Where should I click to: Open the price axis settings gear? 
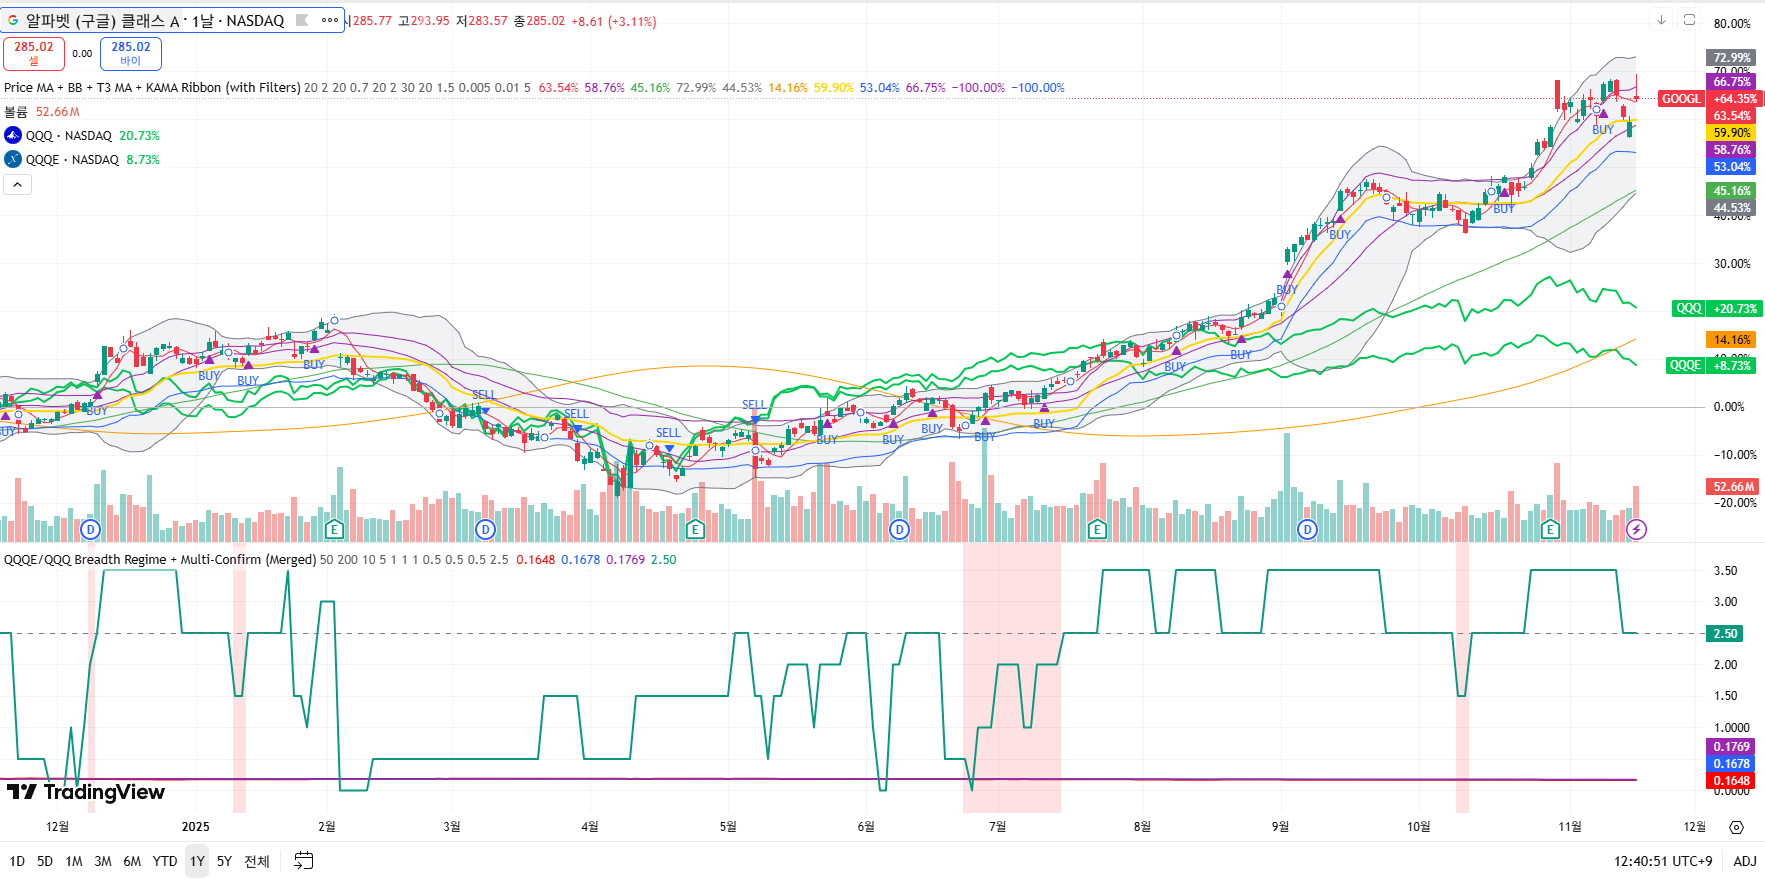coord(1736,827)
